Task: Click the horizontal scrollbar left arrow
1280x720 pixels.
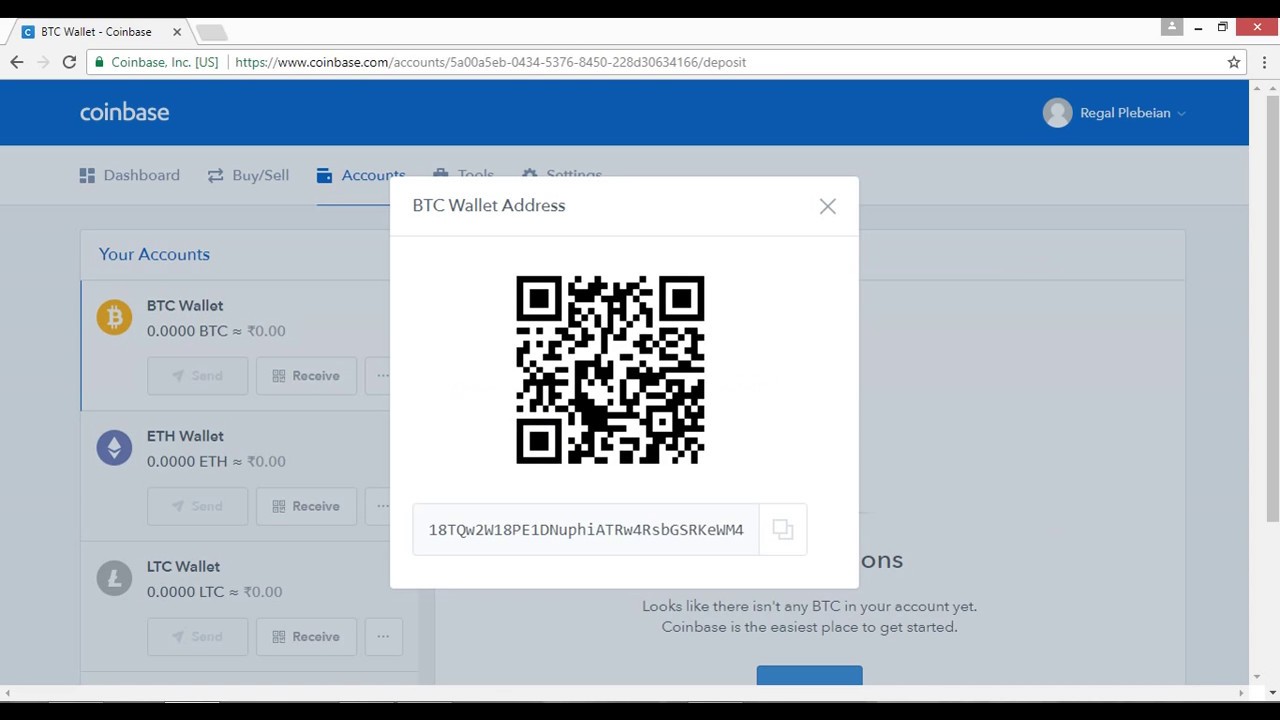Action: coord(8,692)
